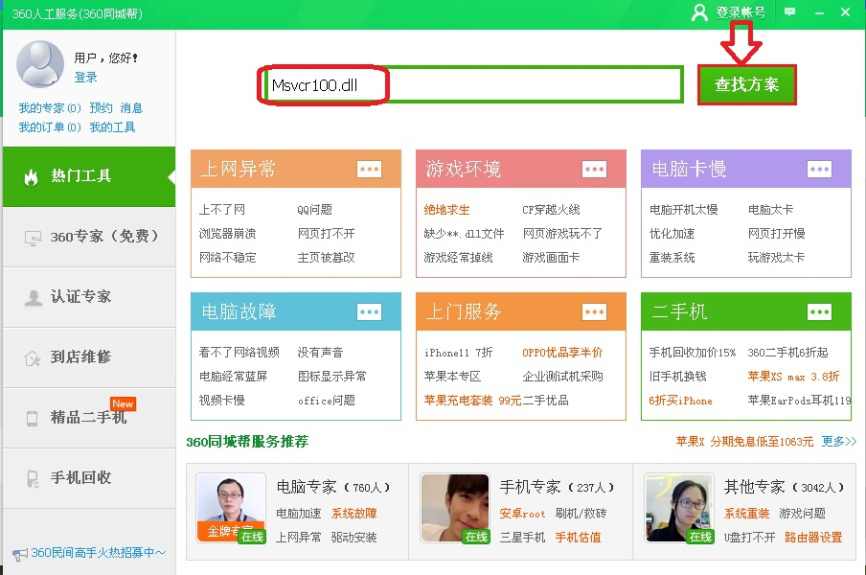Click the megaphone icon at sidebar bottom
866x575 pixels.
pyautogui.click(x=20, y=554)
